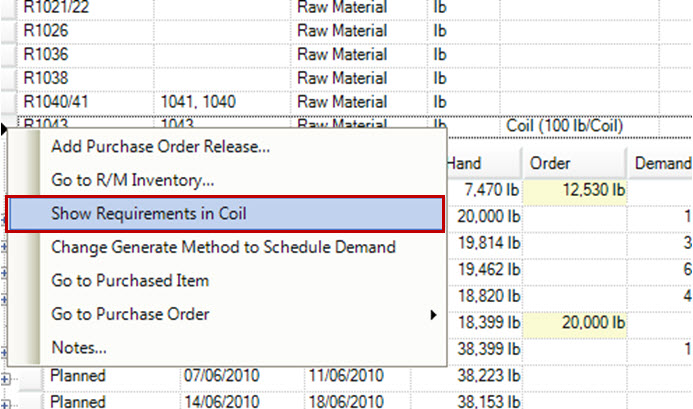Select the R1026 raw material row
Image resolution: width=693 pixels, height=409 pixels.
click(x=46, y=30)
